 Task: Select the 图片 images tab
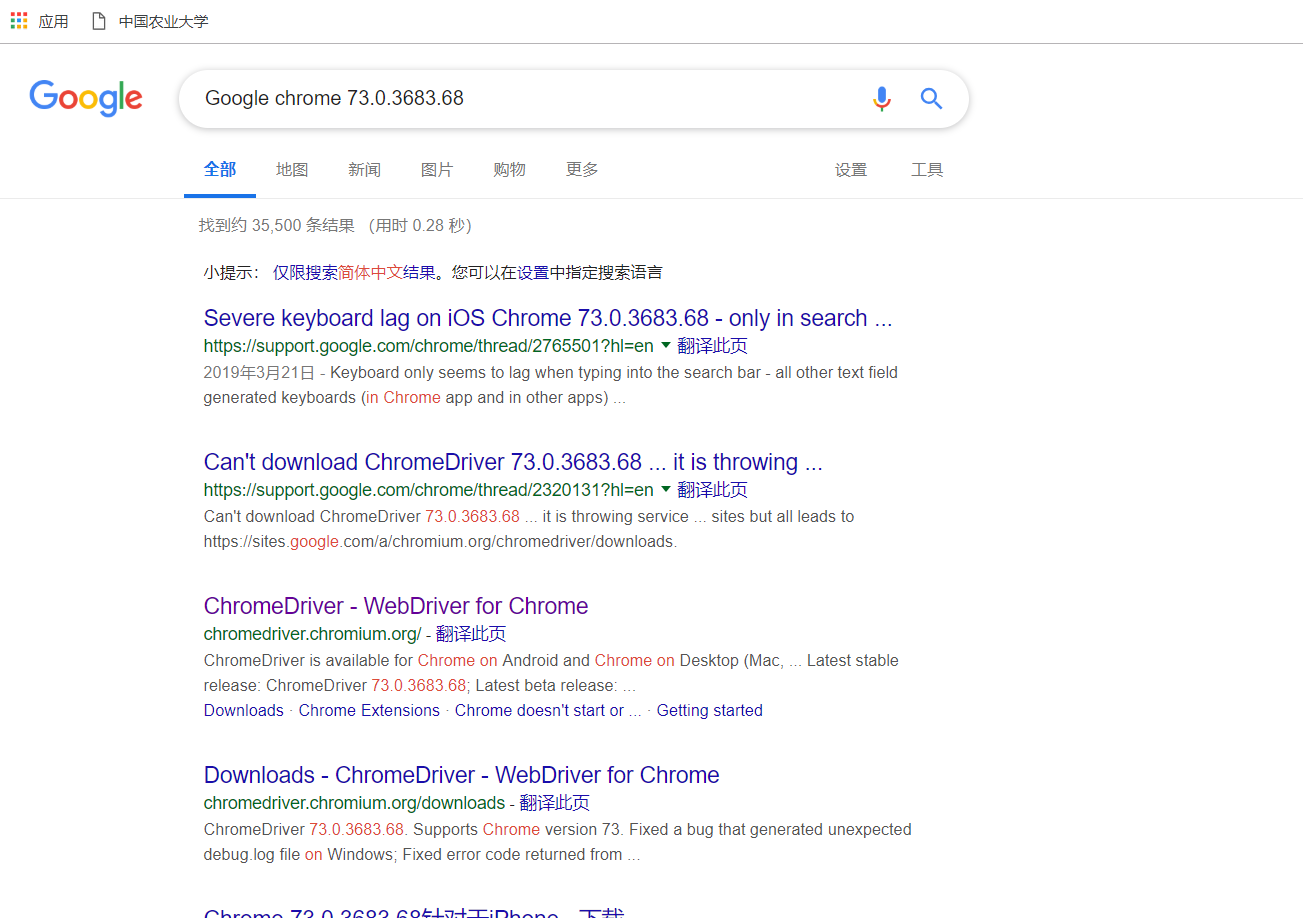pos(437,170)
